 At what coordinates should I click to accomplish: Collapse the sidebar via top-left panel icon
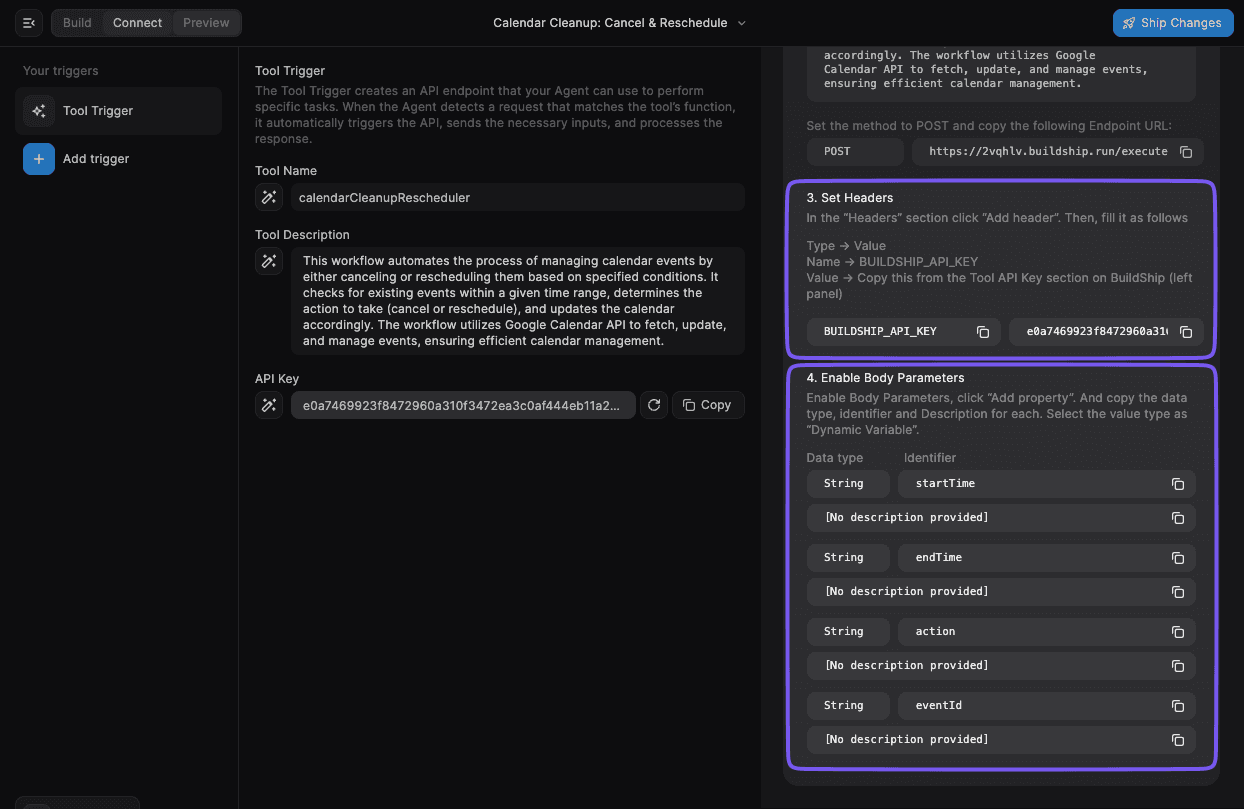pyautogui.click(x=29, y=22)
